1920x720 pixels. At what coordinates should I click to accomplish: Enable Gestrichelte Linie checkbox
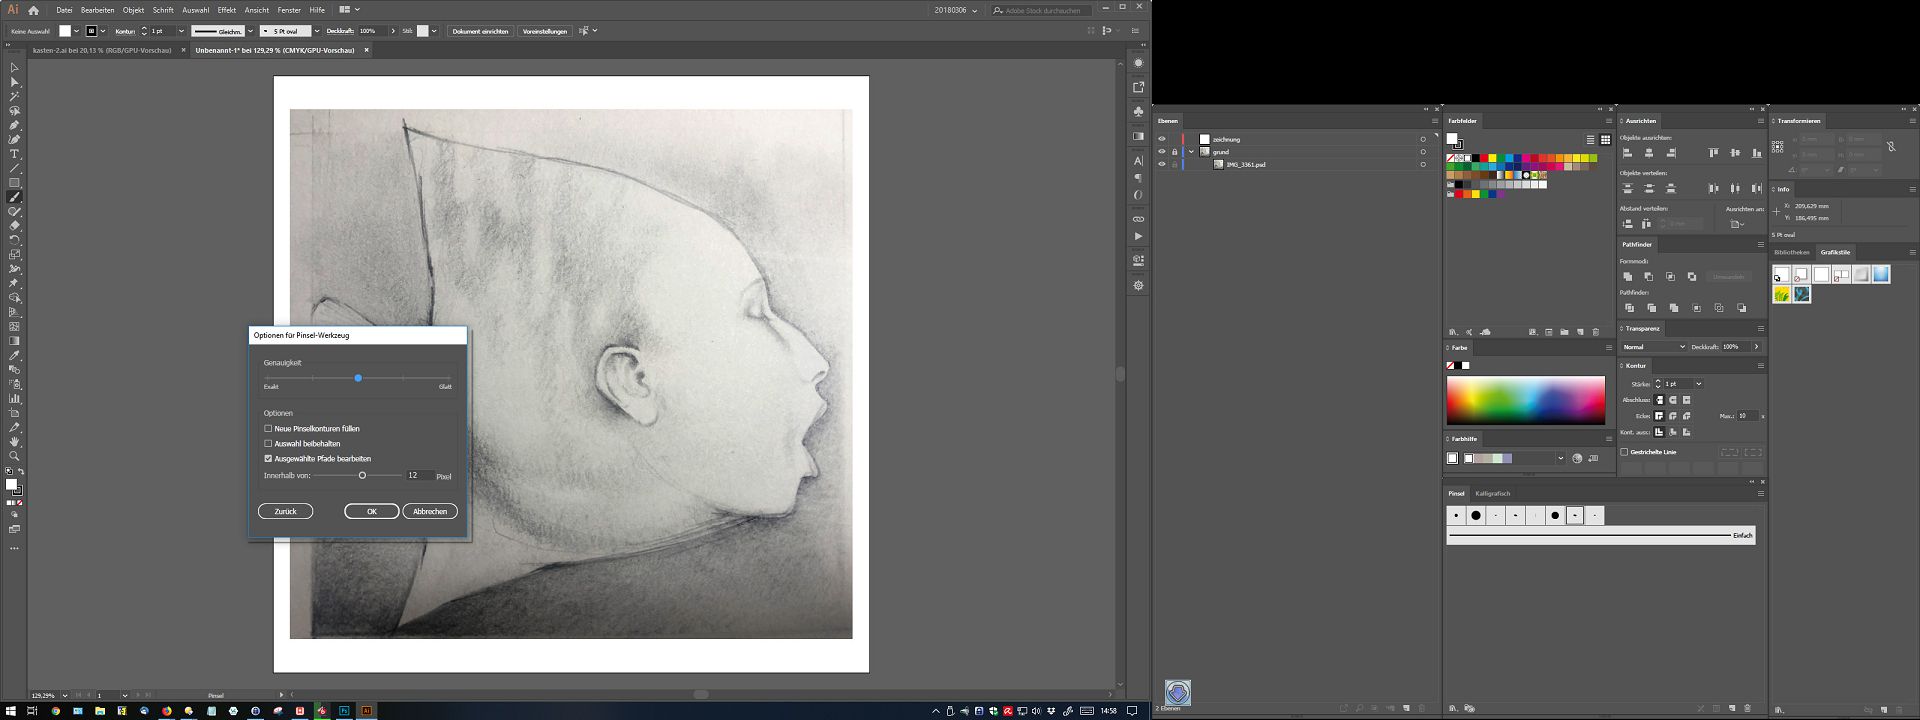coord(1624,452)
